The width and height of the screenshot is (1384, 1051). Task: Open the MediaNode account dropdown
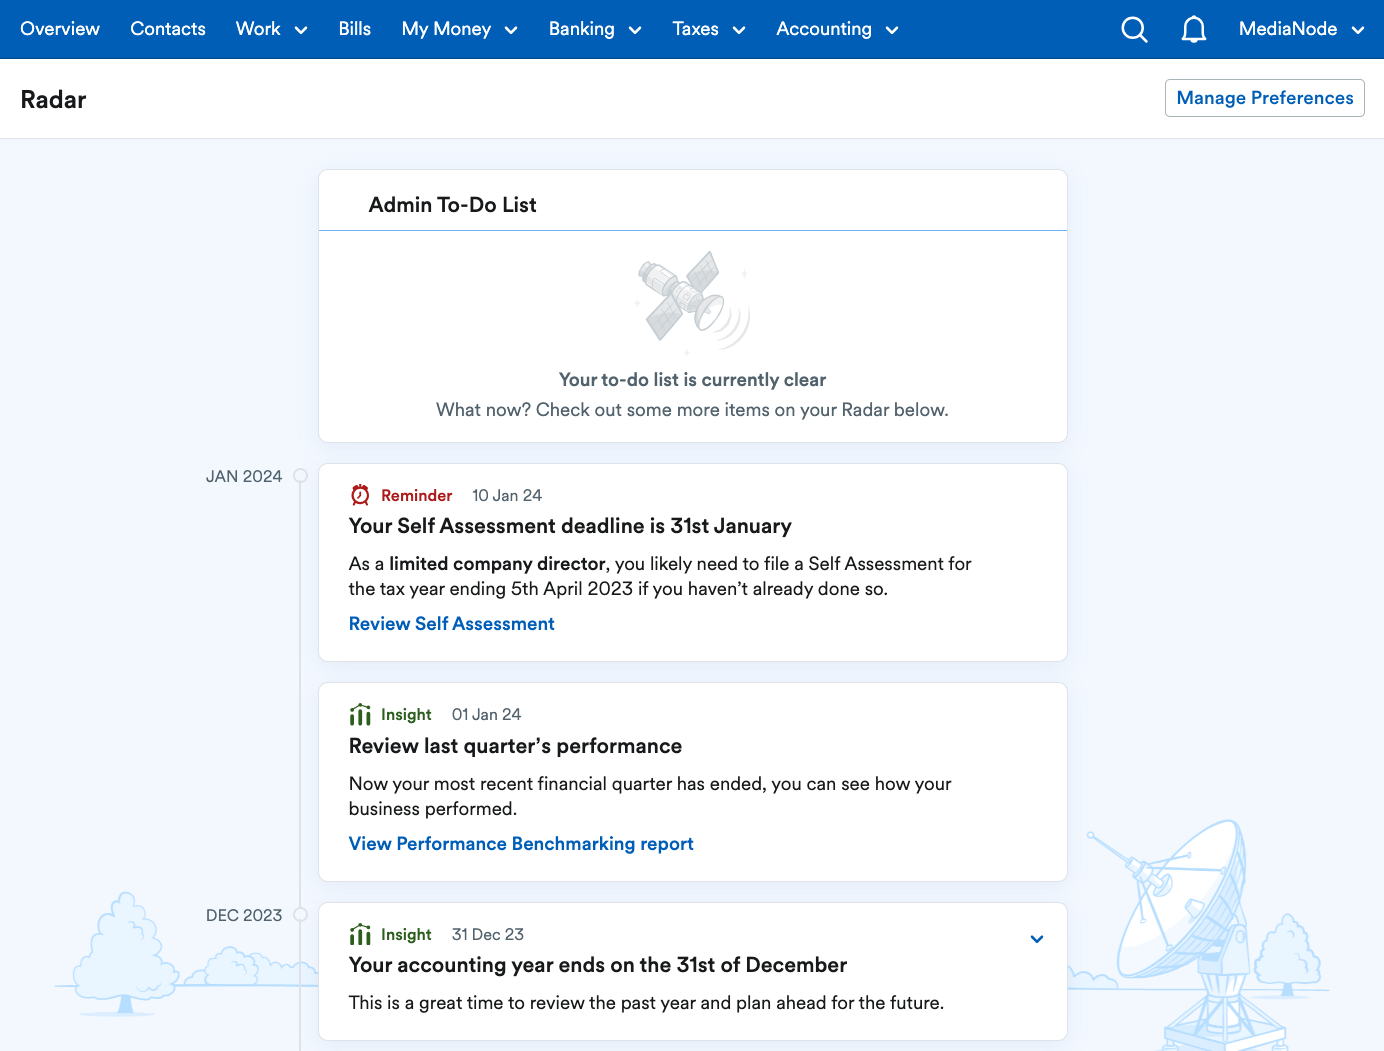(1300, 29)
